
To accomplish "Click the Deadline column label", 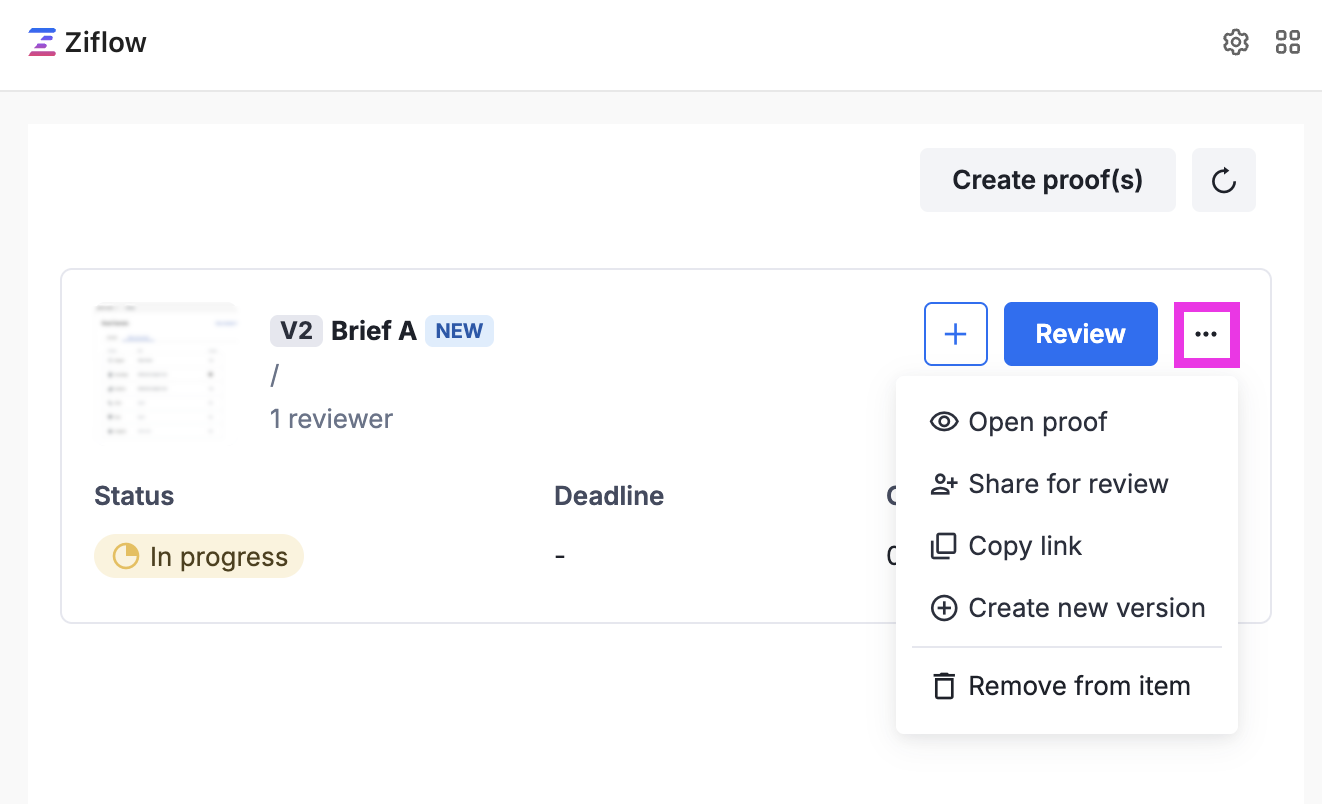I will point(609,496).
